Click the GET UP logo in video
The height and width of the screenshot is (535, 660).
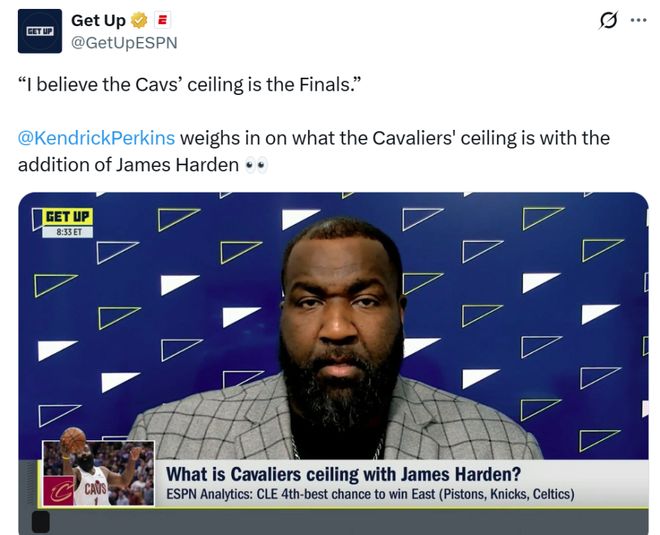(67, 217)
